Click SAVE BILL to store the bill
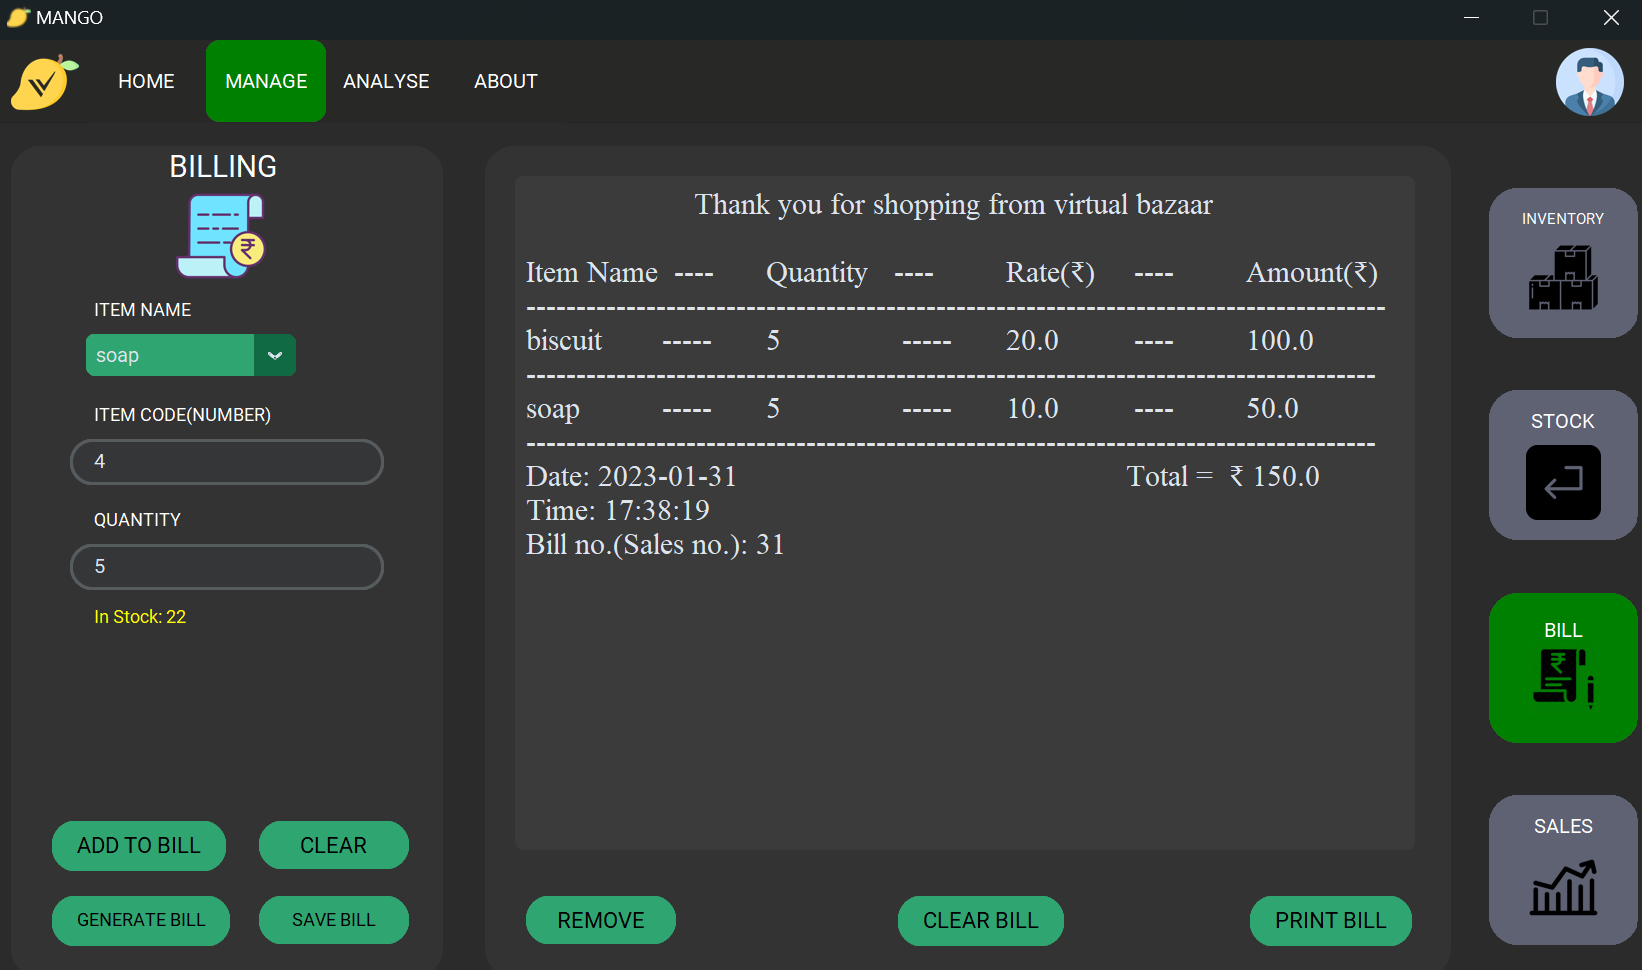The height and width of the screenshot is (970, 1642). coord(333,920)
